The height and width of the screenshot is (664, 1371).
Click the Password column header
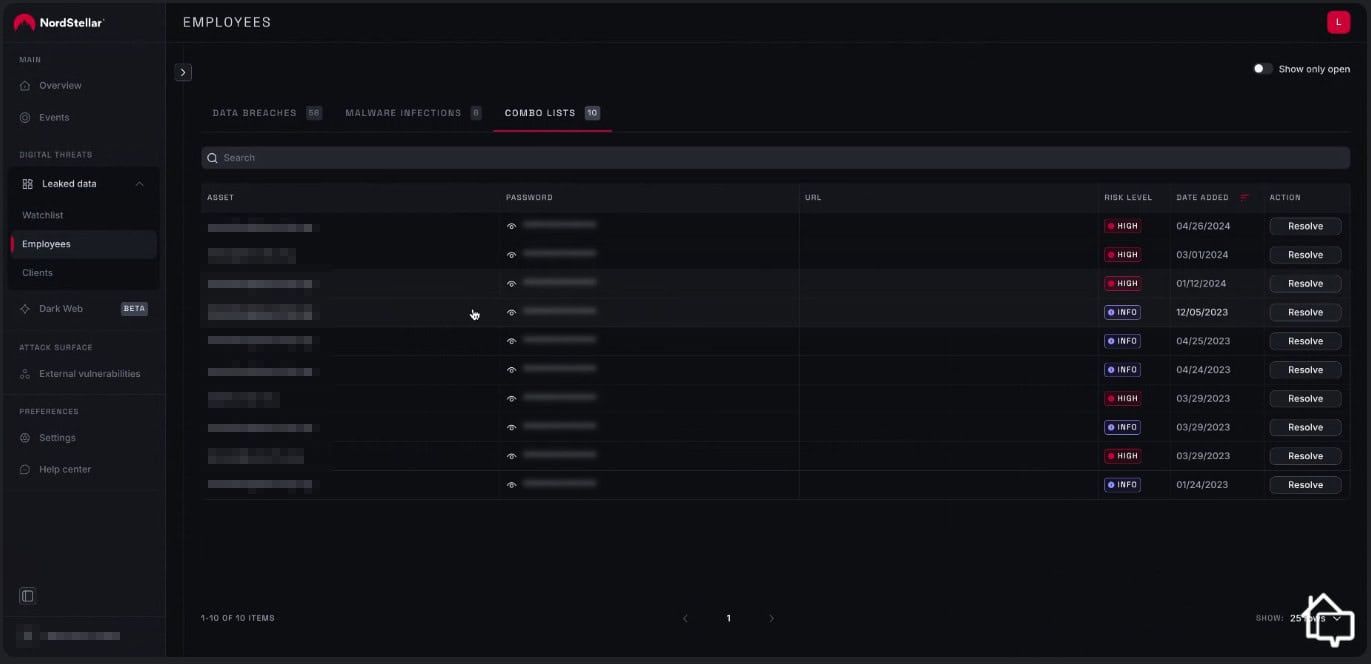pos(529,198)
